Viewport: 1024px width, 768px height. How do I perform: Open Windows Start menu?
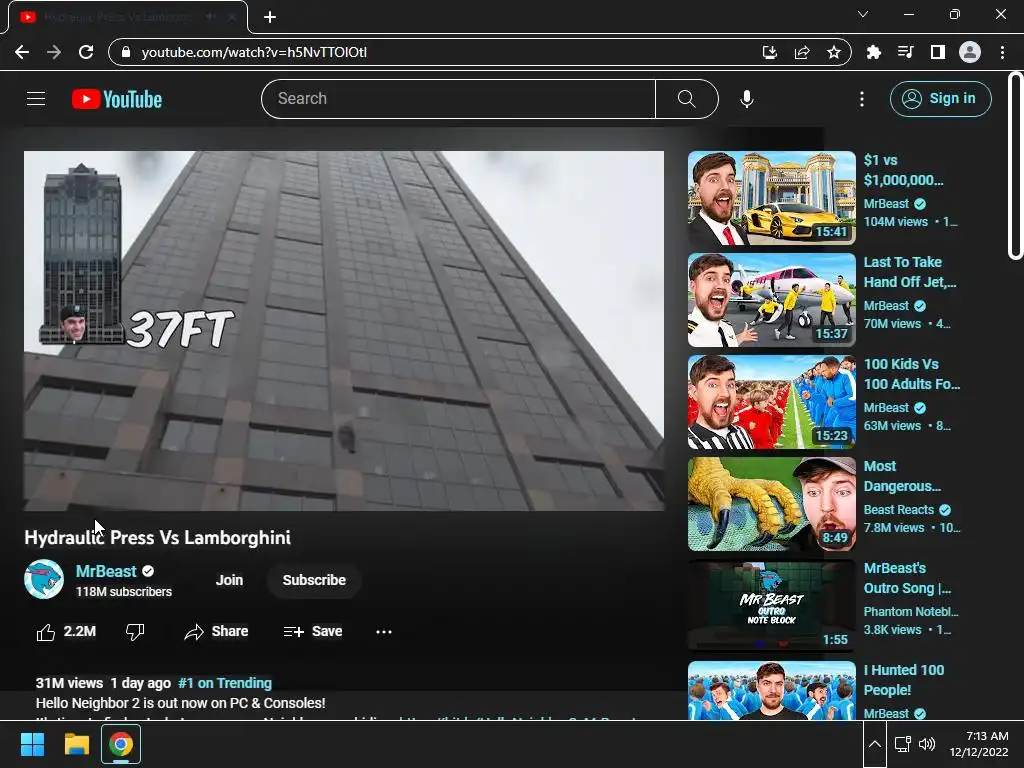click(x=32, y=744)
